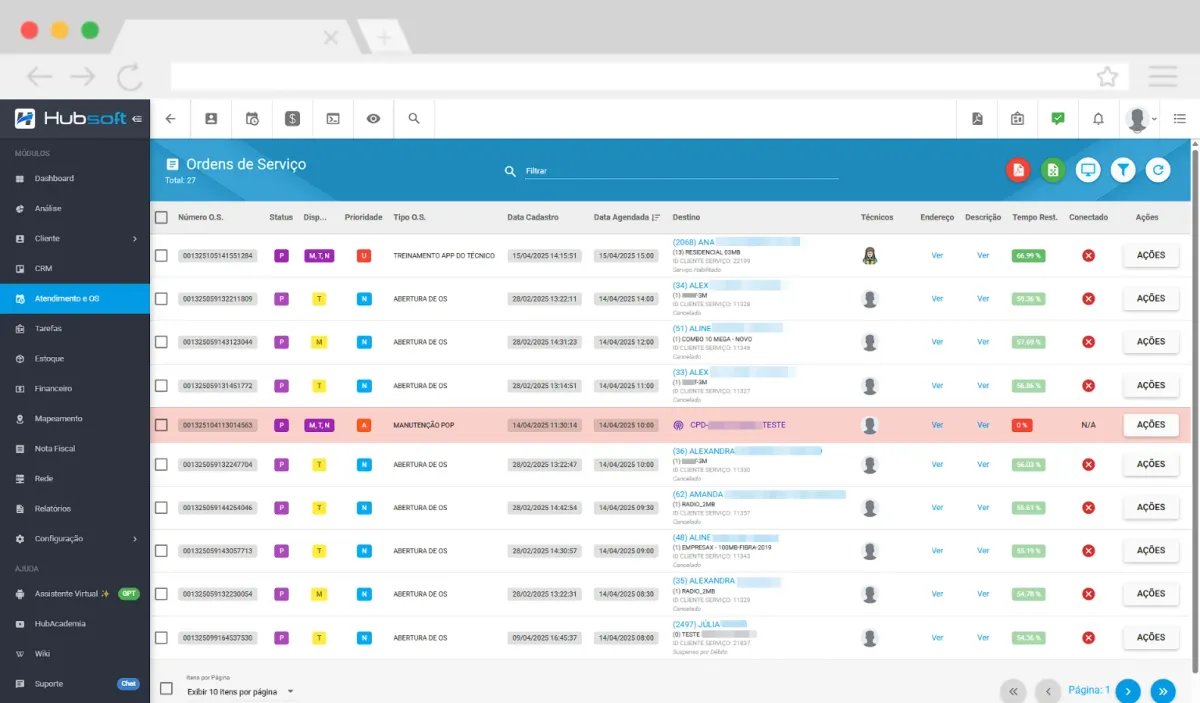1200x703 pixels.
Task: Reload the browser page
Action: pos(130,76)
